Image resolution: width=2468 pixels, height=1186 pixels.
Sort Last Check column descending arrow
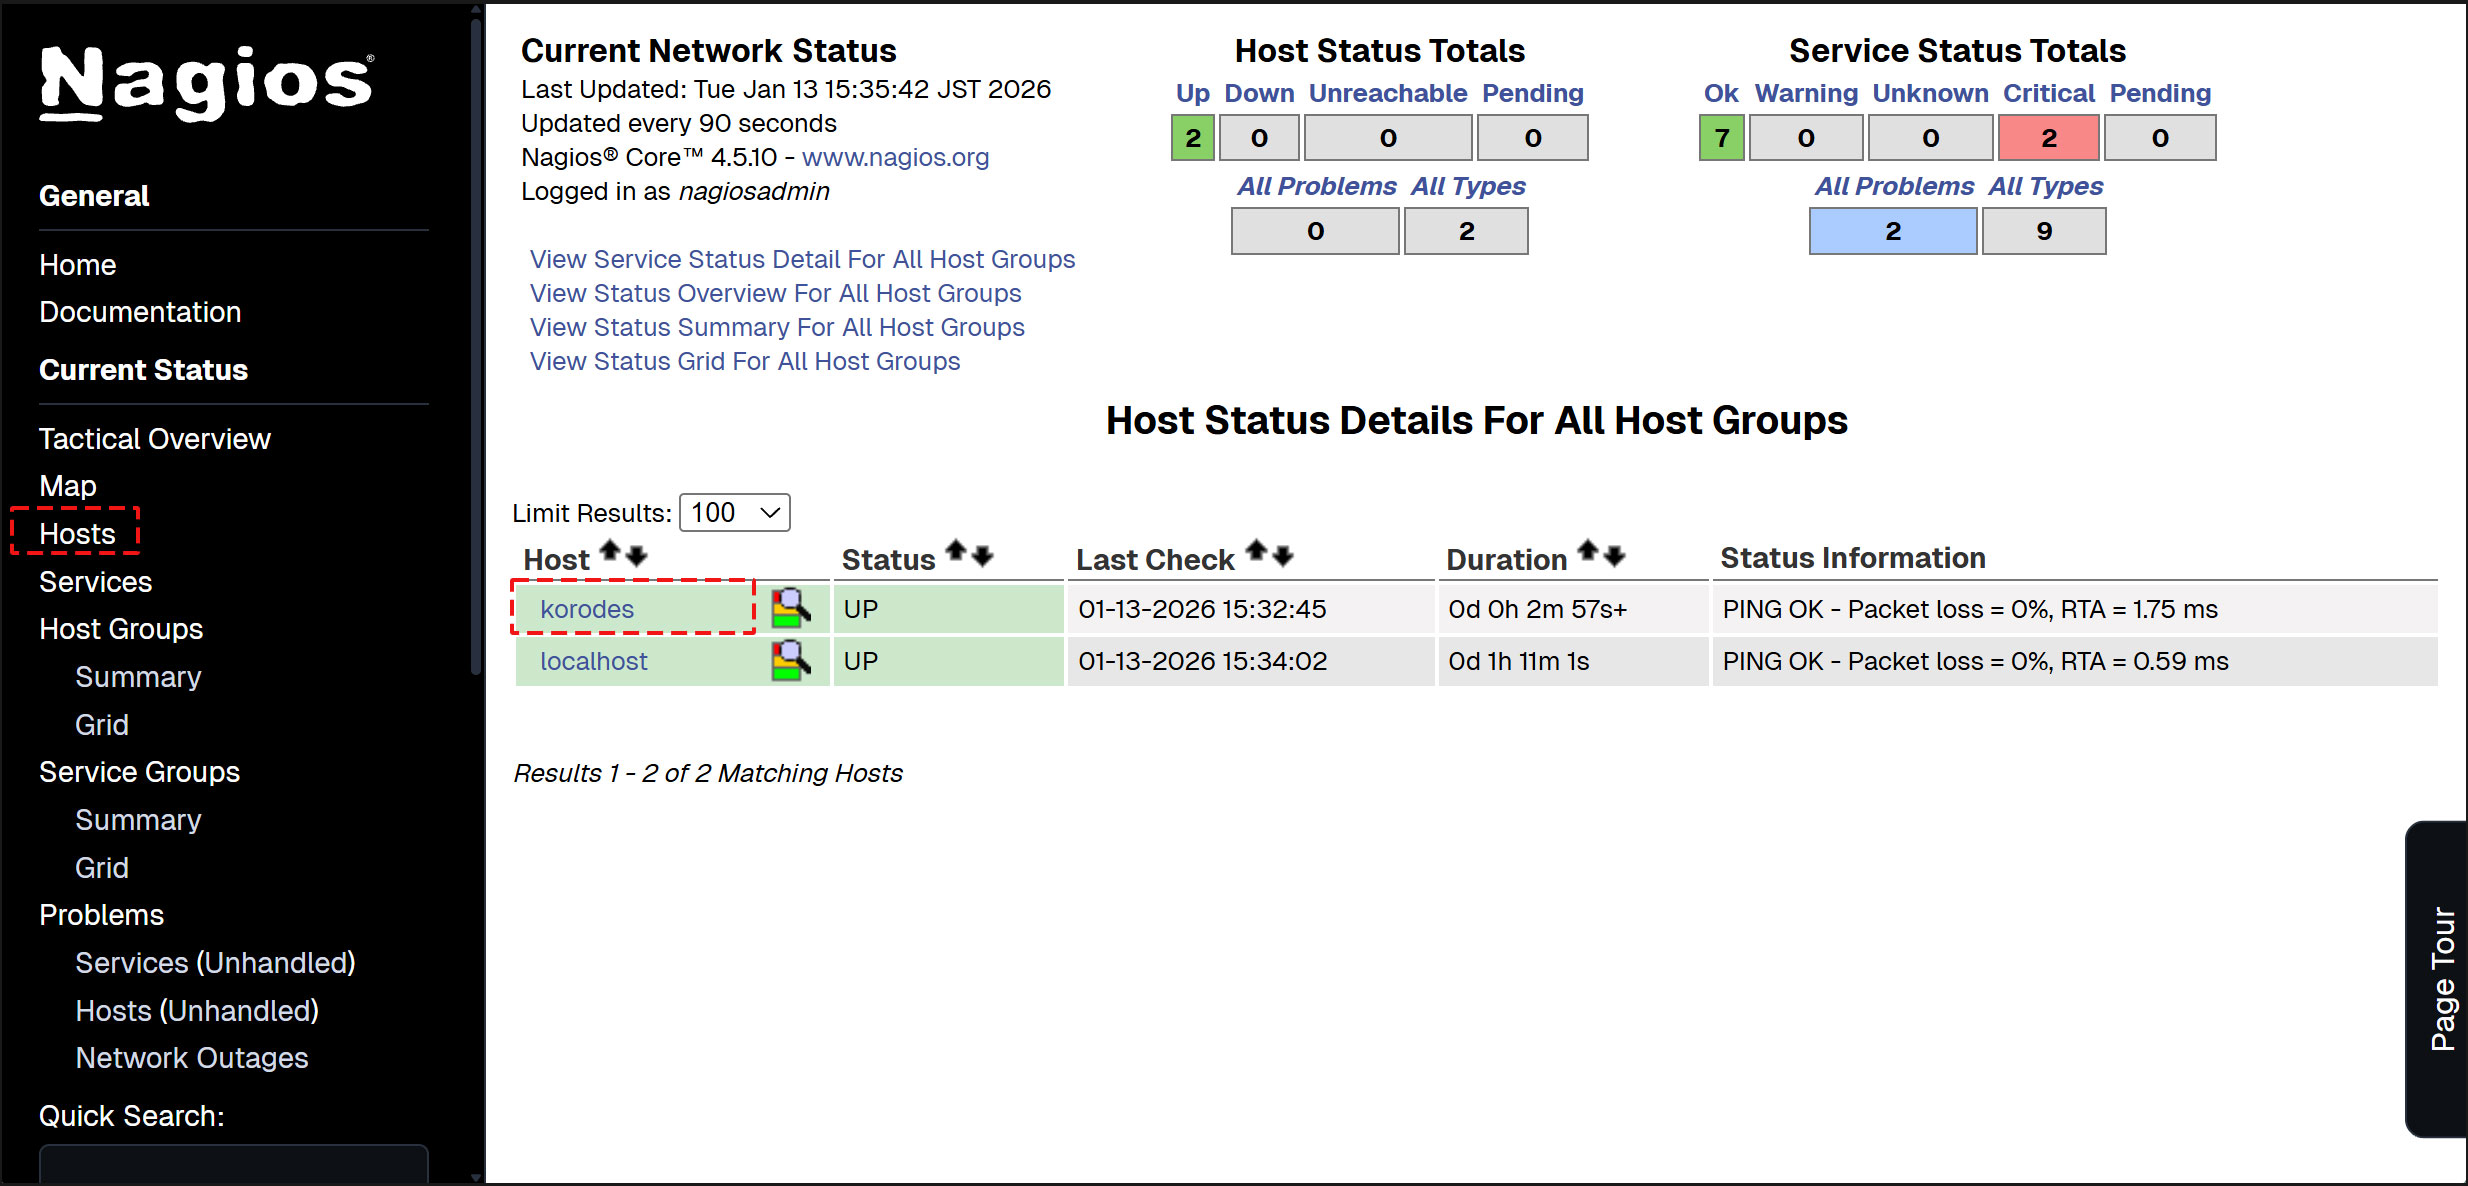pyautogui.click(x=1284, y=556)
